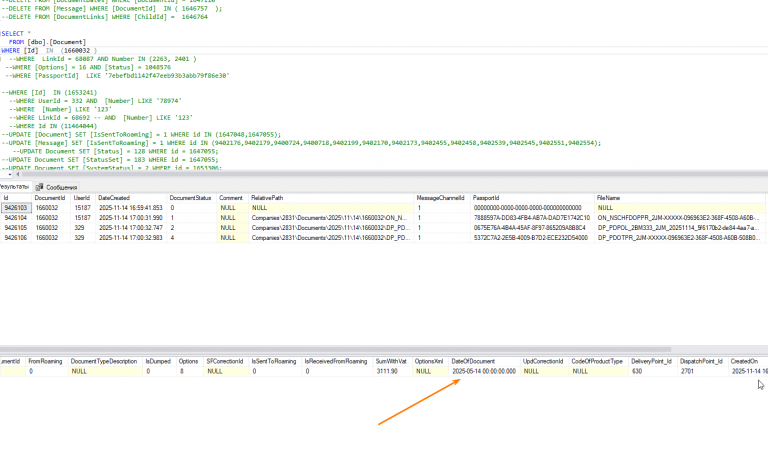Select the CreatedOn column header
The image size is (768, 460).
pos(748,362)
